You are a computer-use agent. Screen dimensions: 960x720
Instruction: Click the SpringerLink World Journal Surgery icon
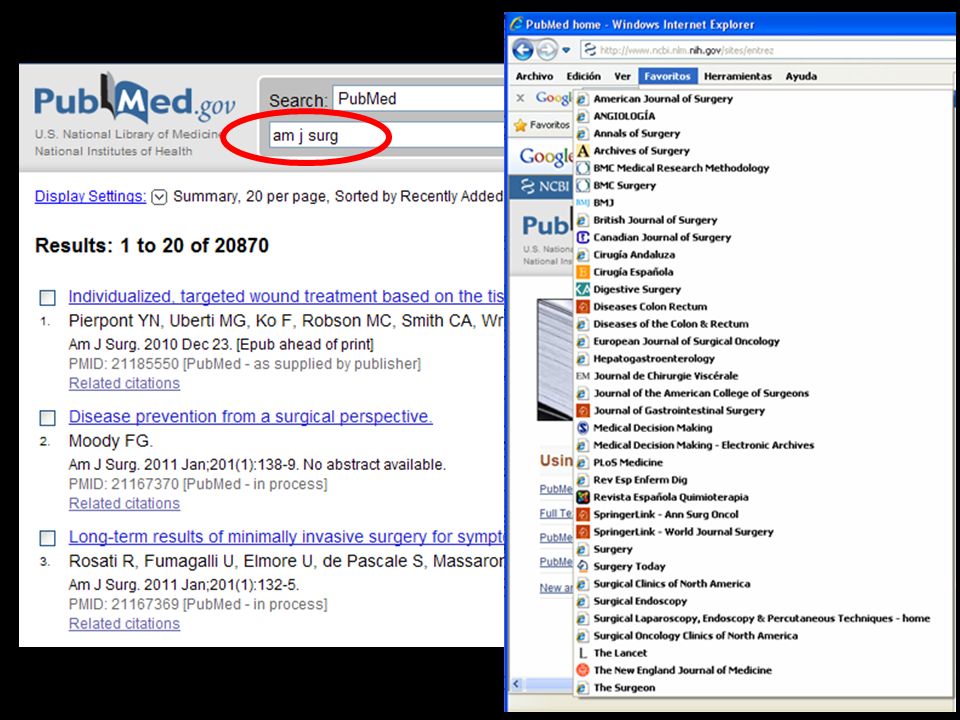(x=583, y=531)
